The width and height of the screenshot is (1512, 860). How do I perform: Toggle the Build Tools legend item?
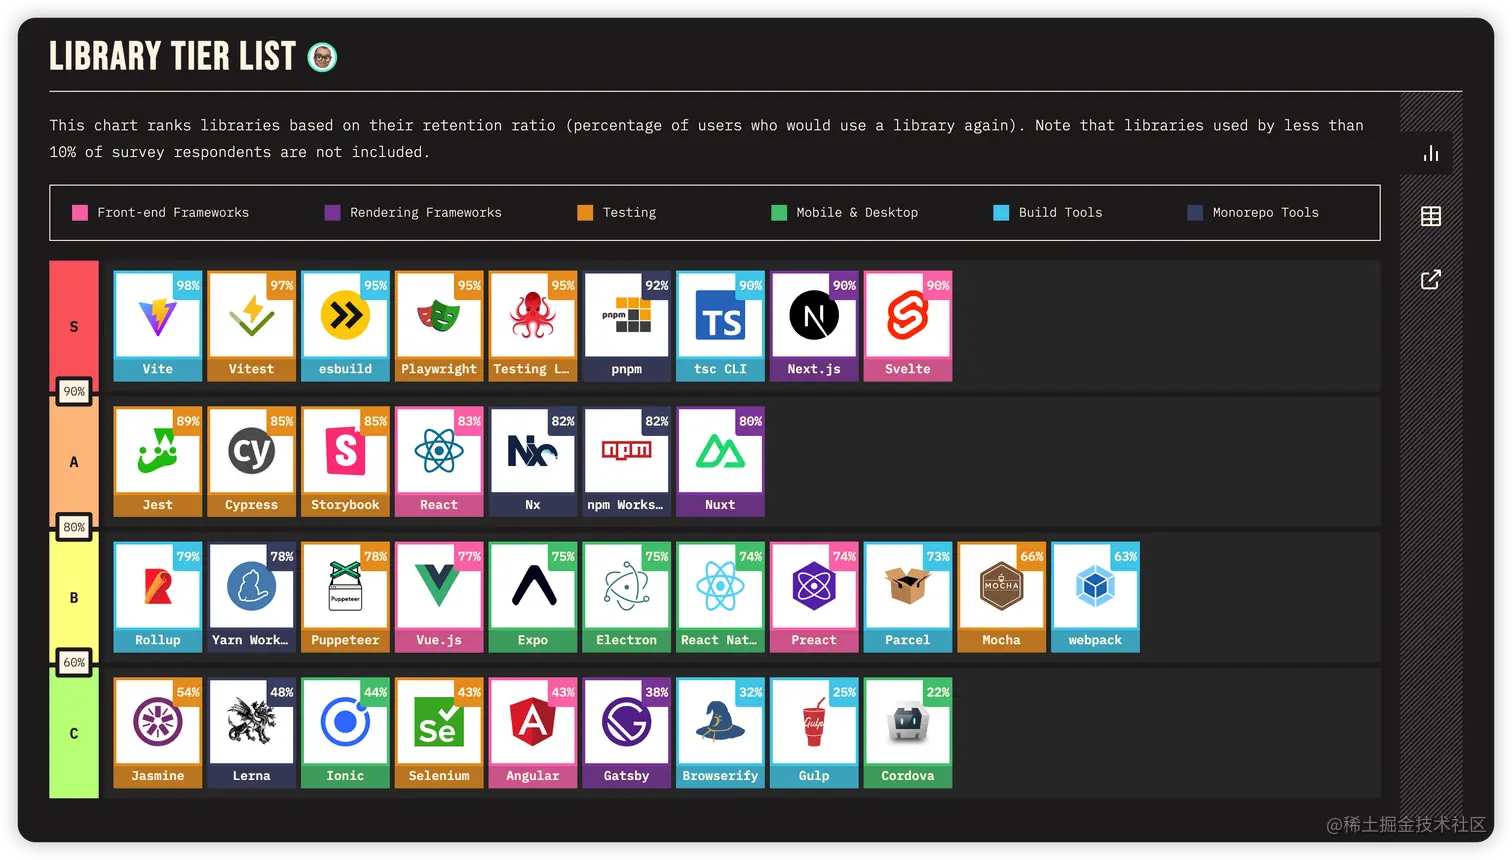click(1048, 212)
